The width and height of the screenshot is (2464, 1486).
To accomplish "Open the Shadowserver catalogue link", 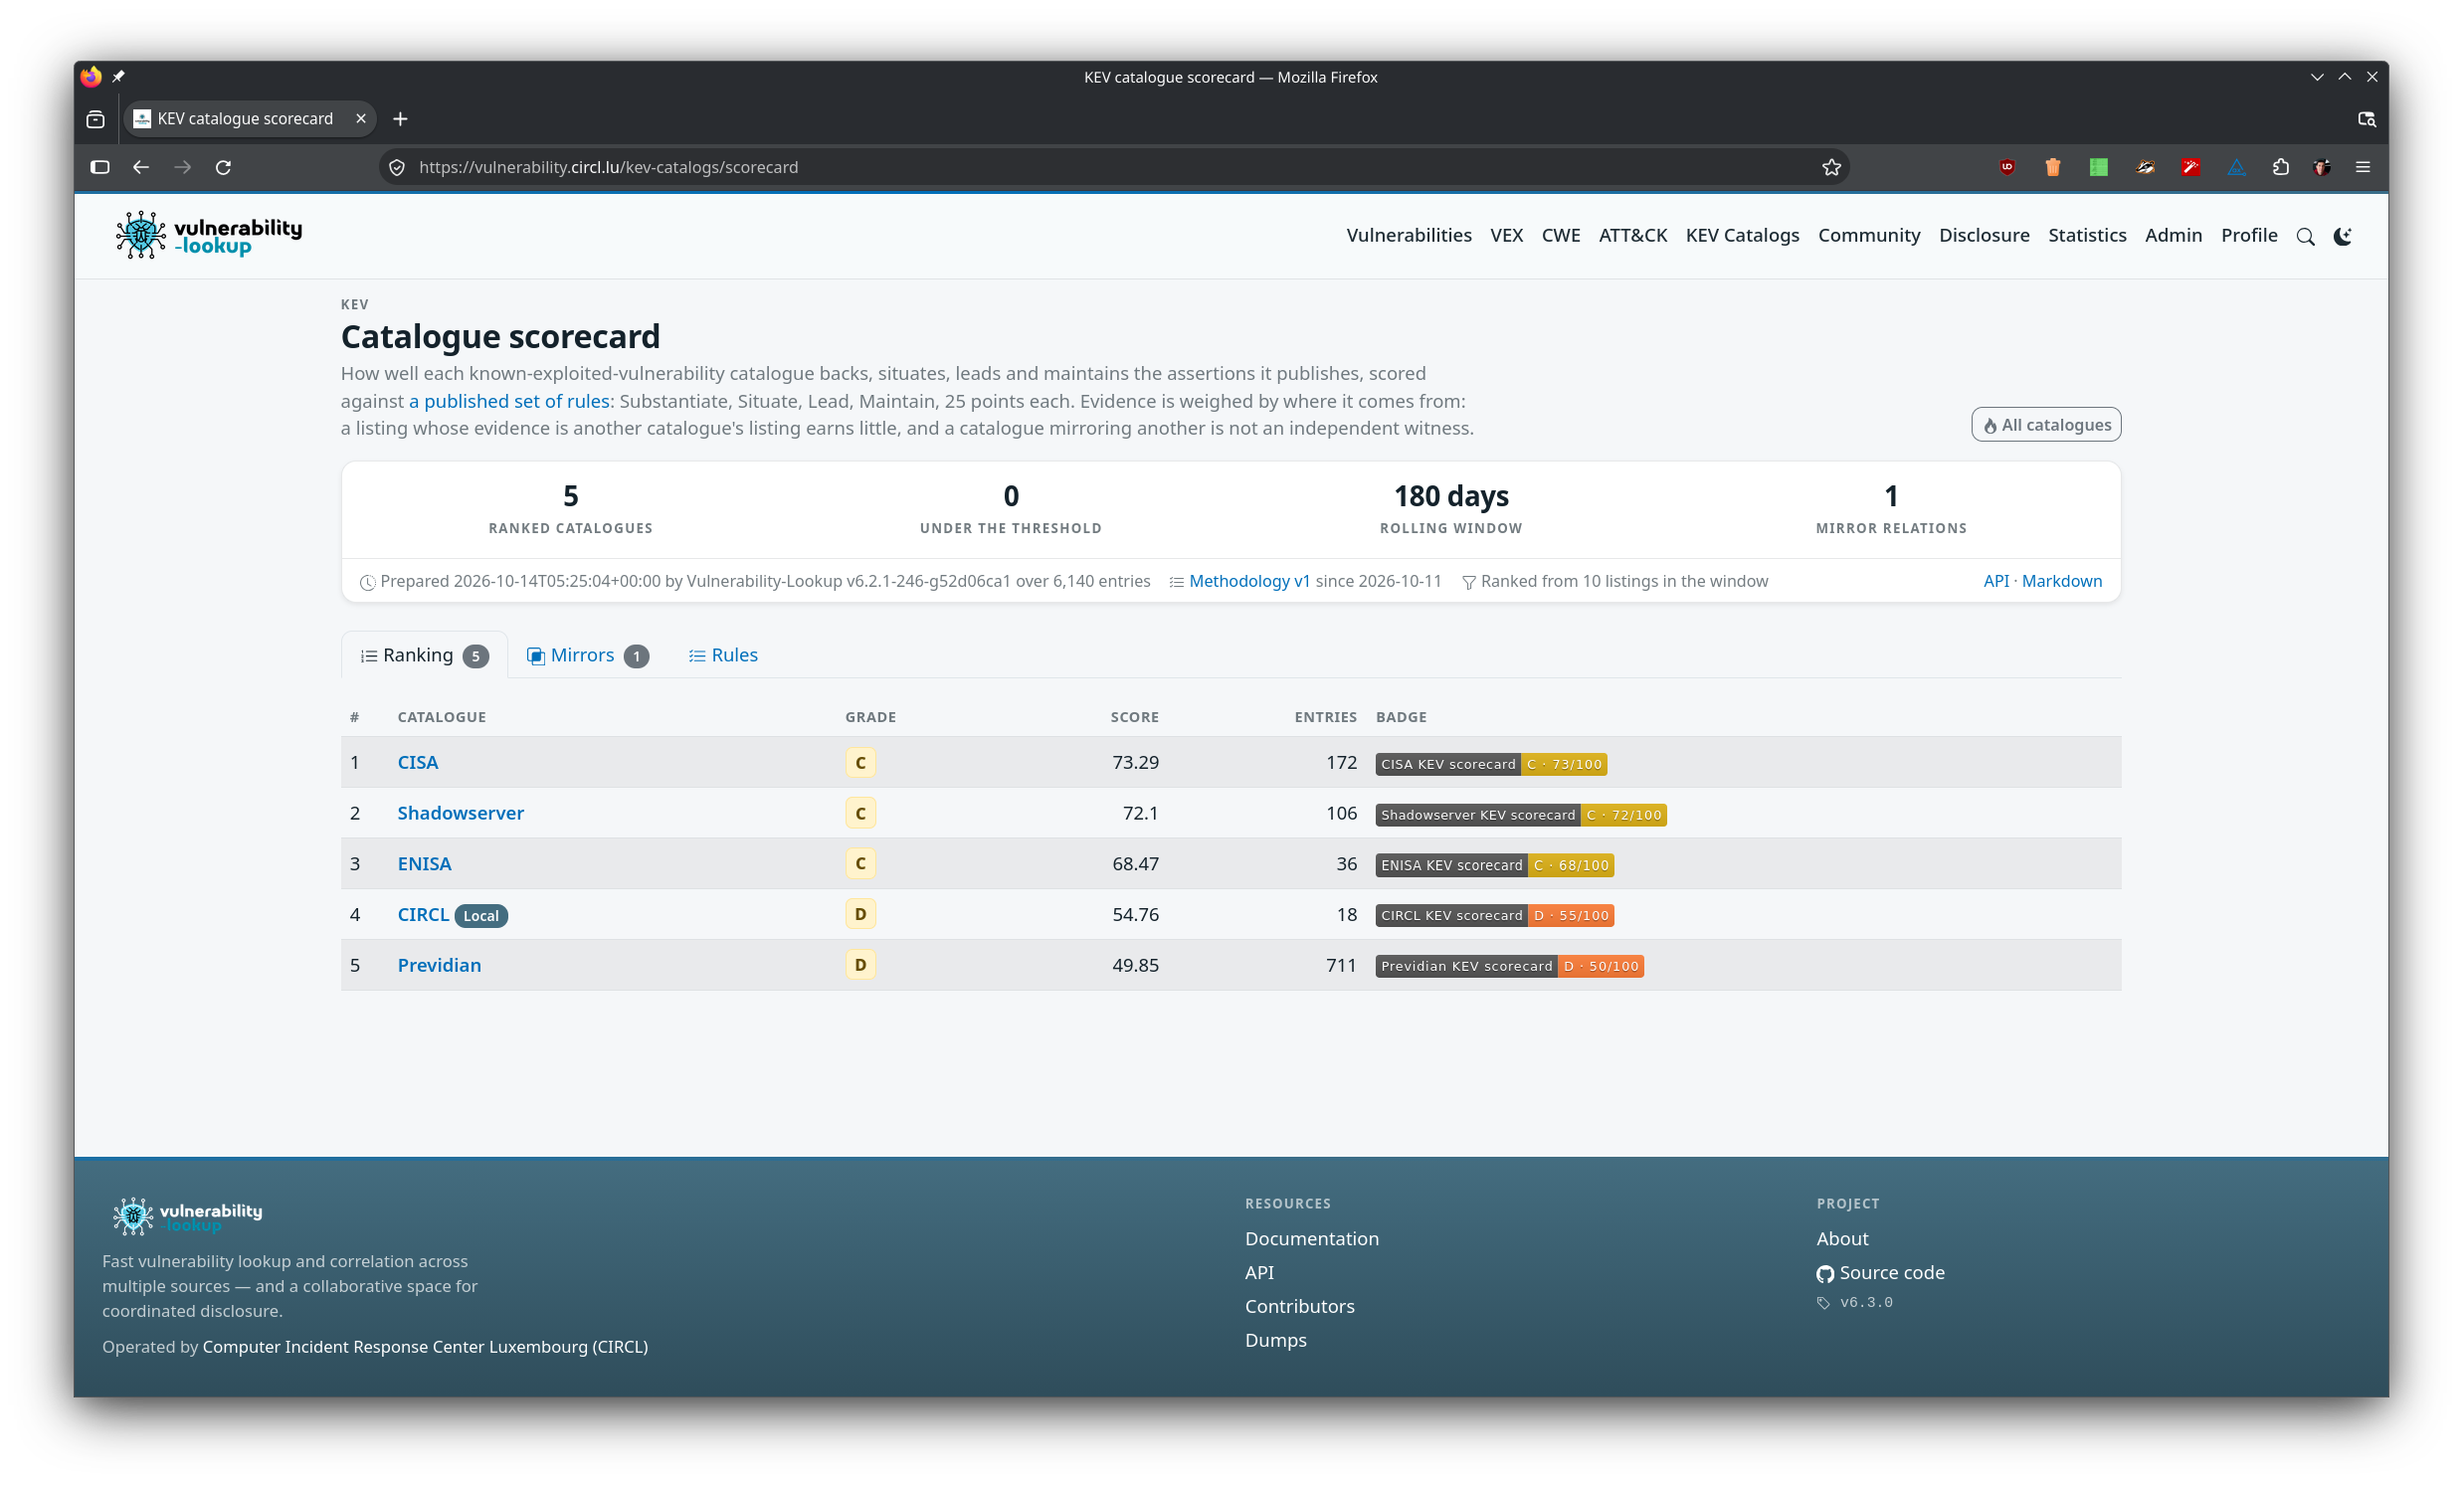I will point(460,813).
